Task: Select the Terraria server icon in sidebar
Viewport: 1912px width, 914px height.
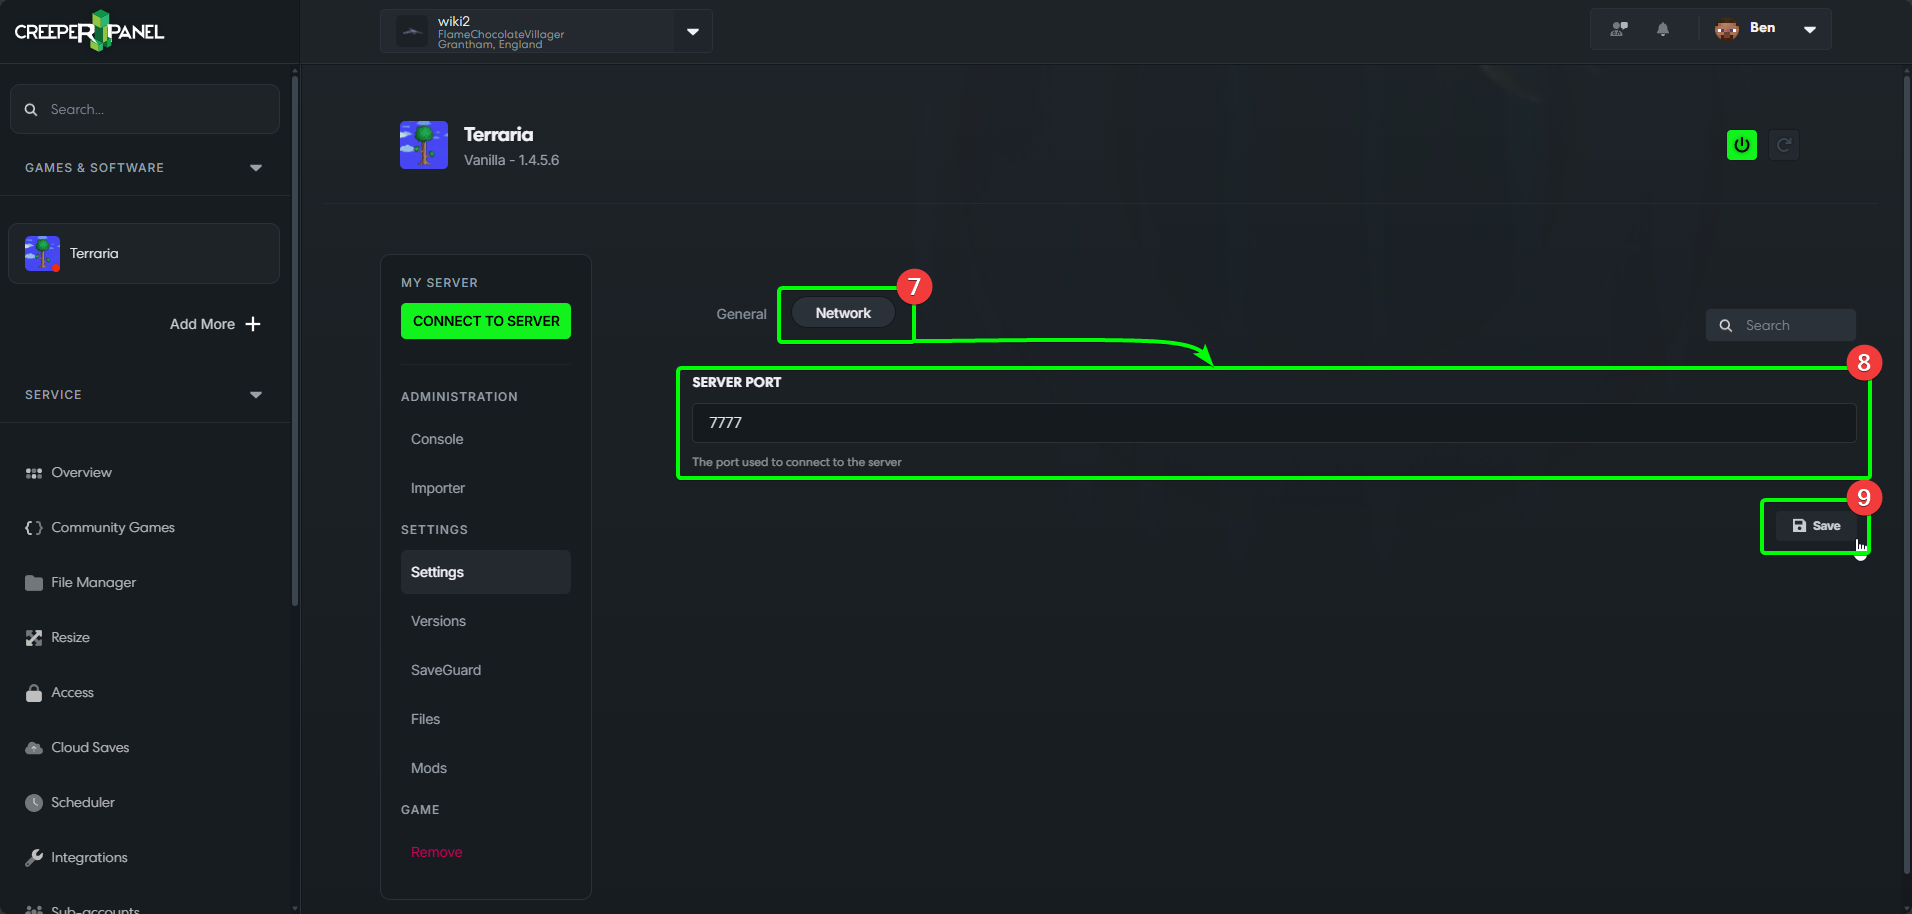Action: click(41, 253)
